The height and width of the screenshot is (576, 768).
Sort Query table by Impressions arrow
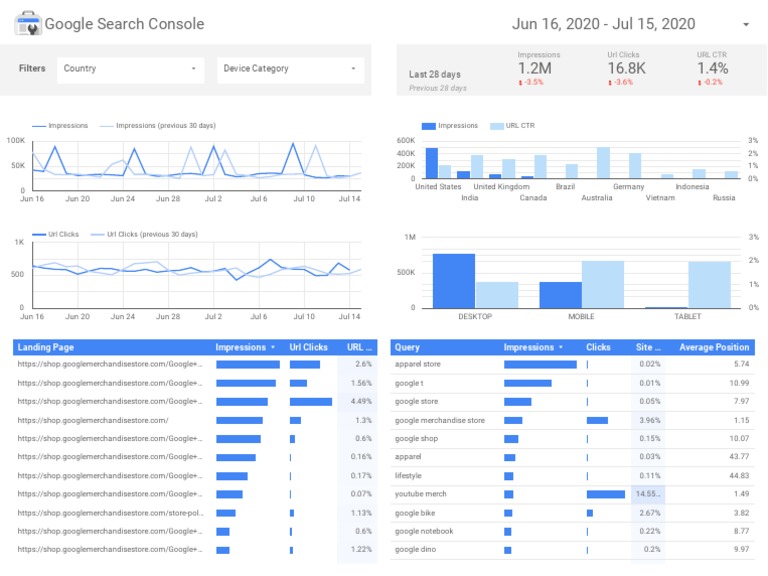[x=561, y=347]
